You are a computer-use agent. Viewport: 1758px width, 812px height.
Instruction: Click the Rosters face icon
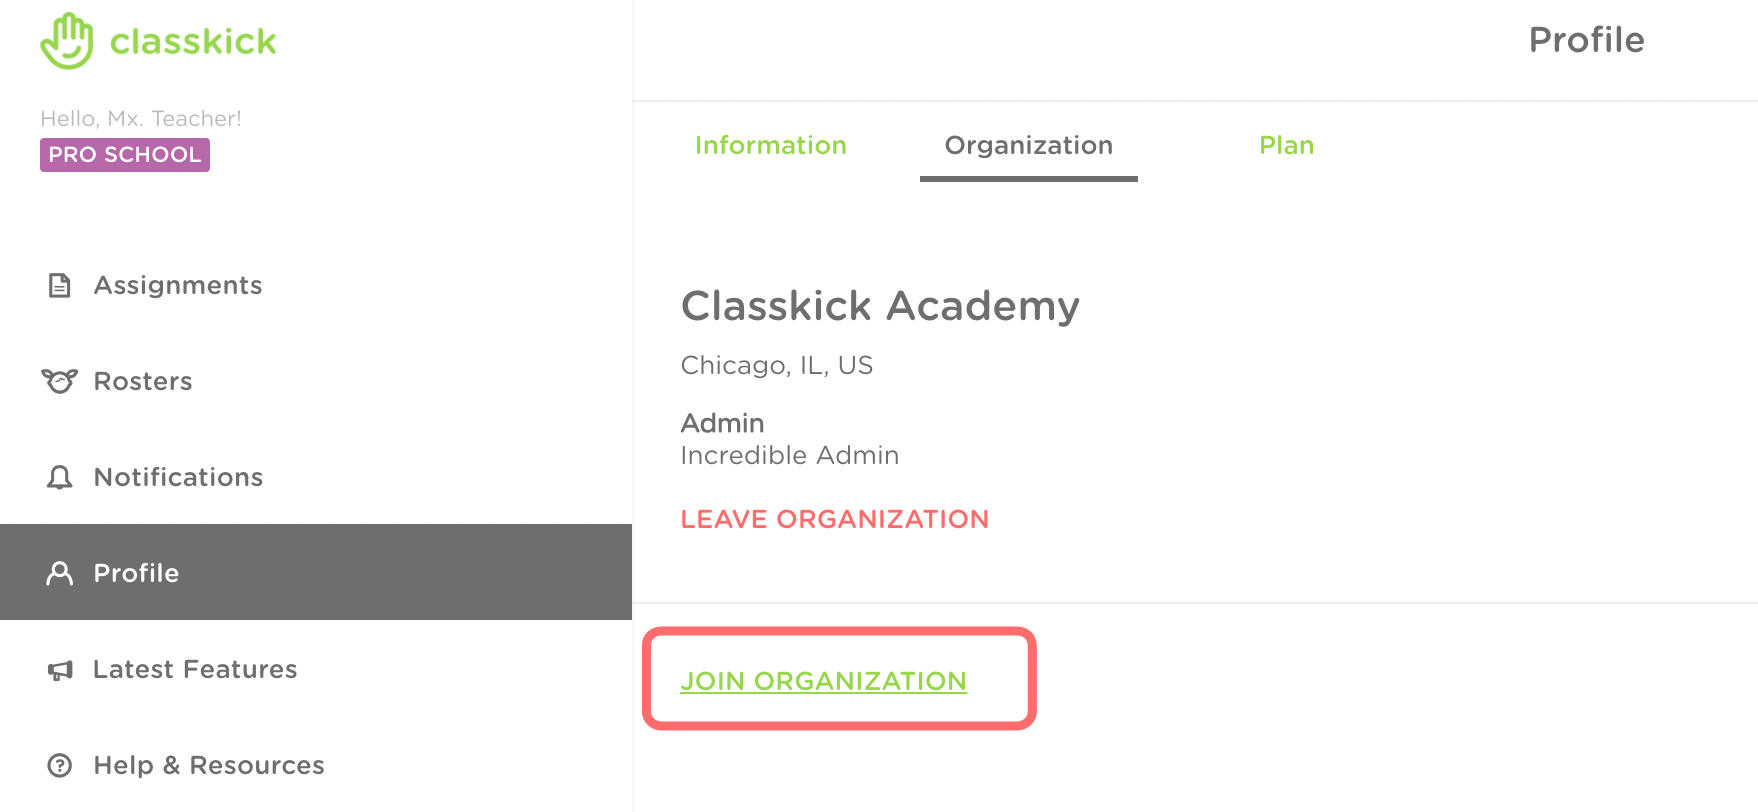pyautogui.click(x=59, y=381)
